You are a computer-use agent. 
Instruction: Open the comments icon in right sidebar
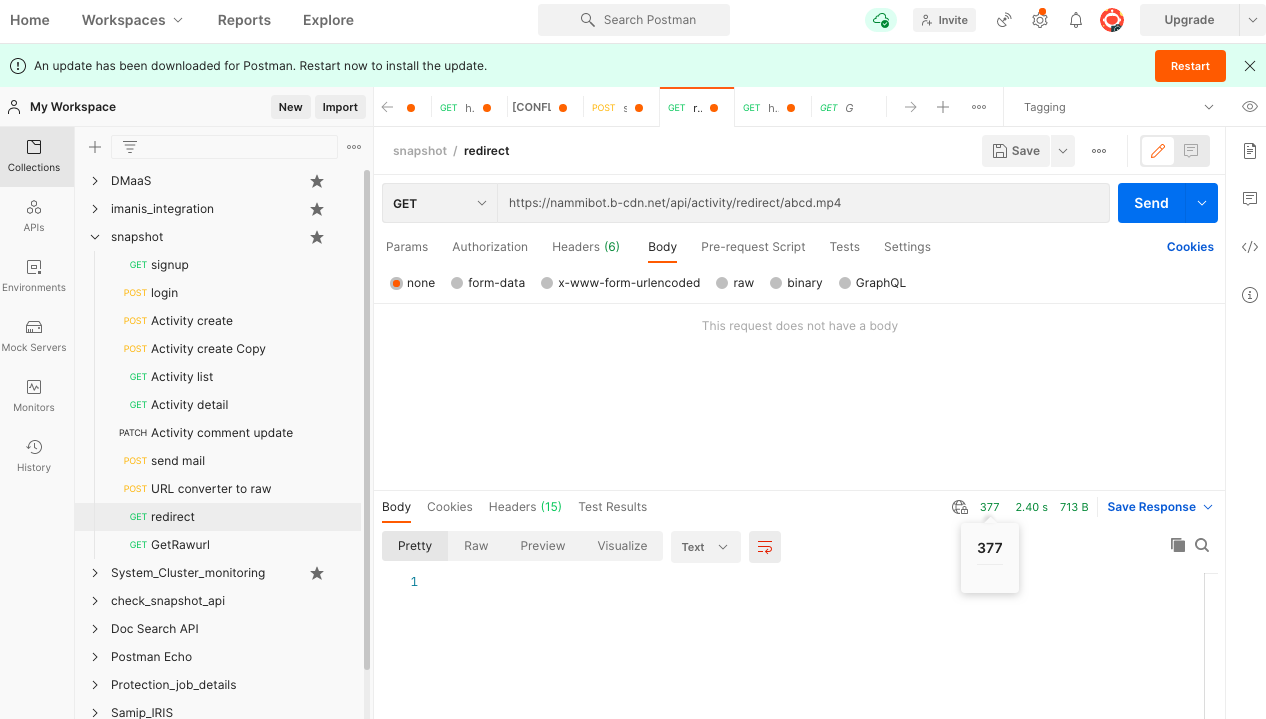(1249, 199)
